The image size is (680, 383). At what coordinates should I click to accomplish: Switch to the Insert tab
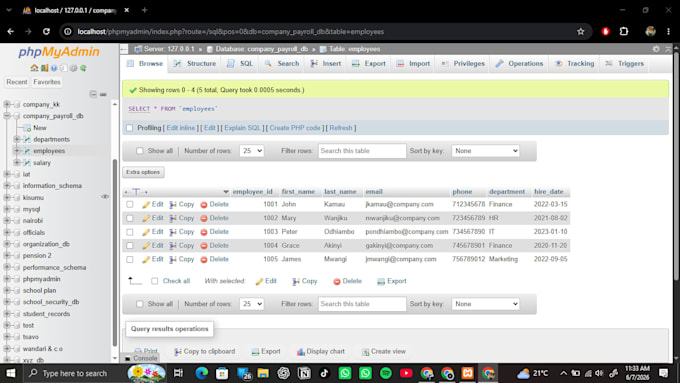pyautogui.click(x=326, y=64)
